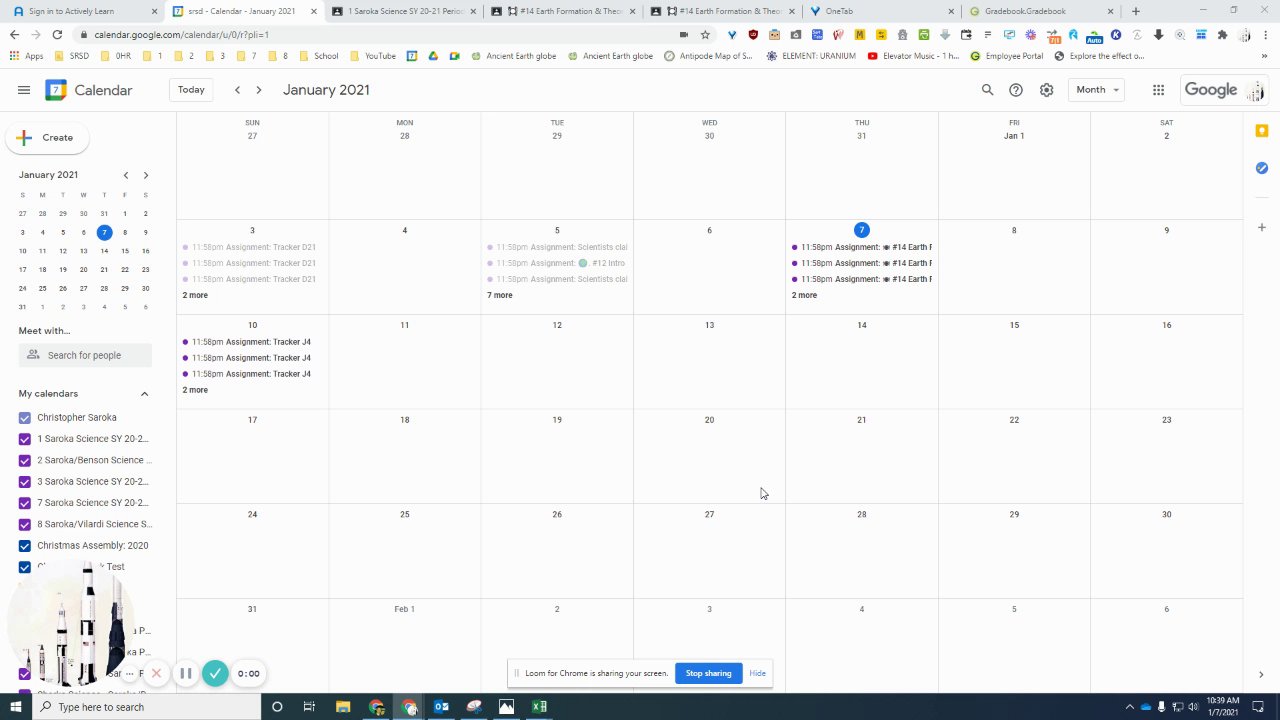Open the YouTube bookmark
This screenshot has height=720, width=1280.
(373, 56)
